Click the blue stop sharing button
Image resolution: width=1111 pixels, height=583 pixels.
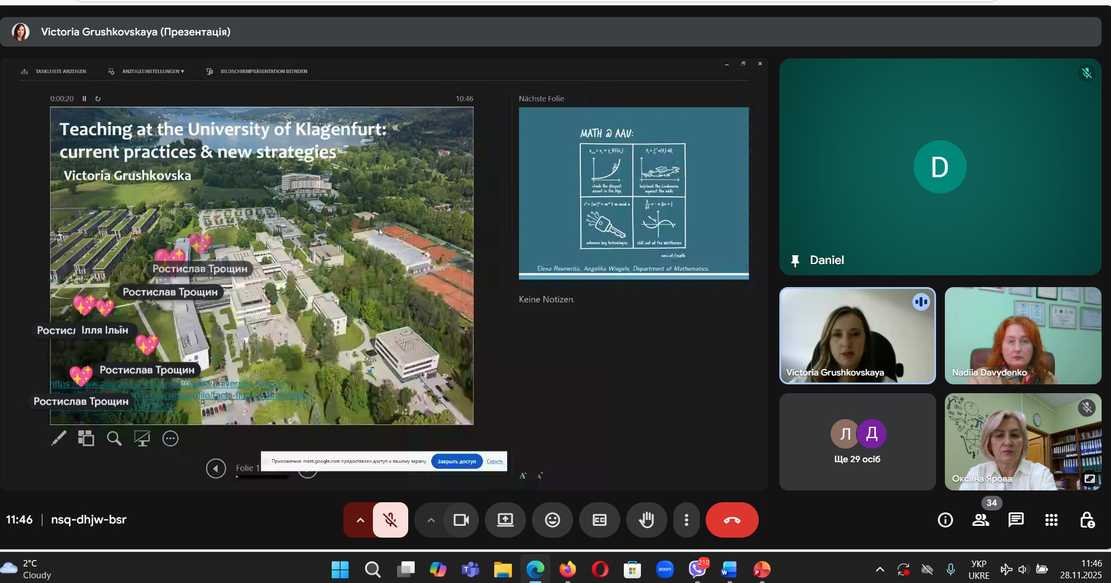457,462
